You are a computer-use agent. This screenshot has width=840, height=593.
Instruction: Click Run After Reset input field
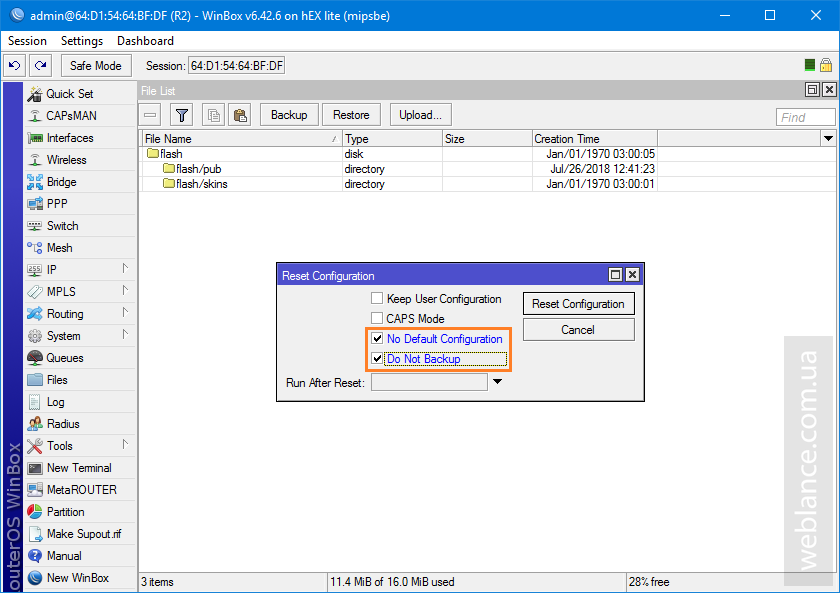(x=429, y=382)
